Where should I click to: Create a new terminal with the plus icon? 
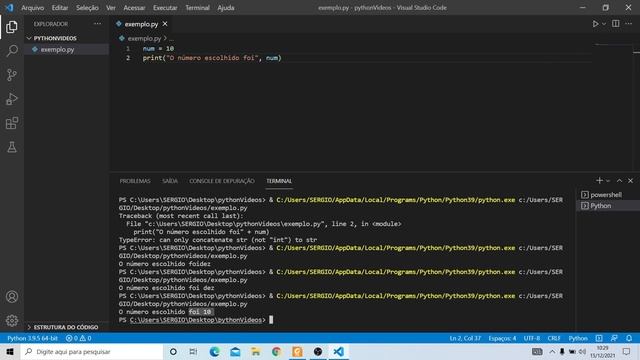point(599,180)
